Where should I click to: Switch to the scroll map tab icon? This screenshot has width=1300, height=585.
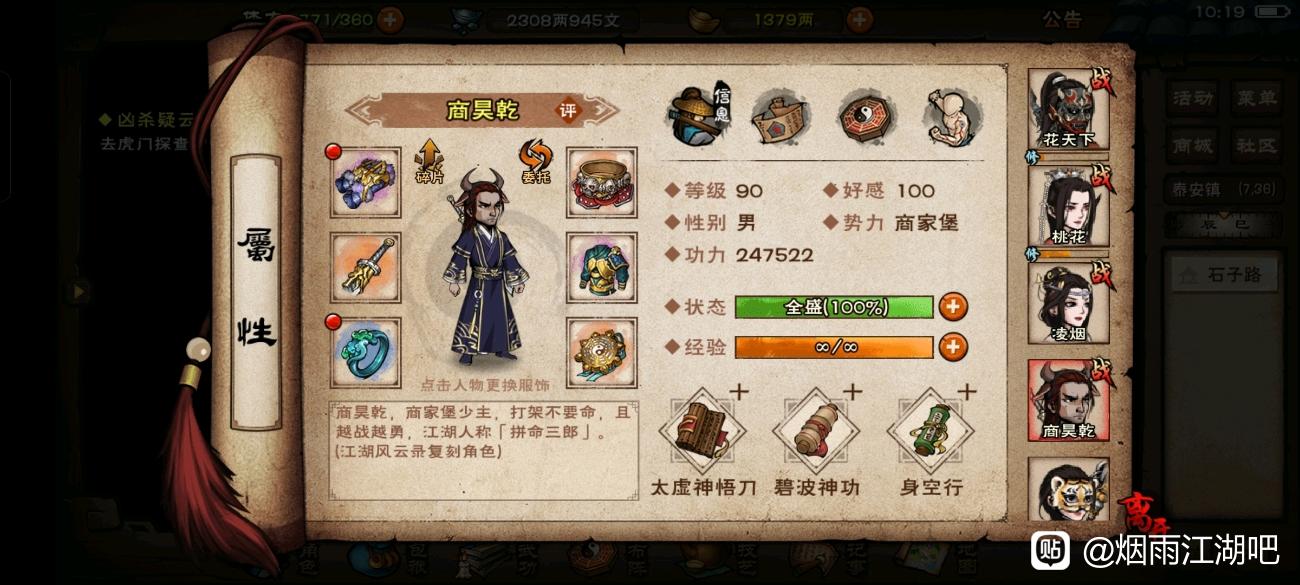780,117
